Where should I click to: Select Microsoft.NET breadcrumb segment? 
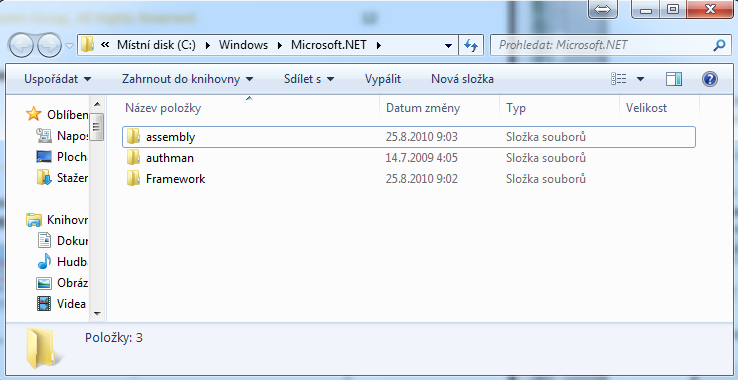coord(329,45)
